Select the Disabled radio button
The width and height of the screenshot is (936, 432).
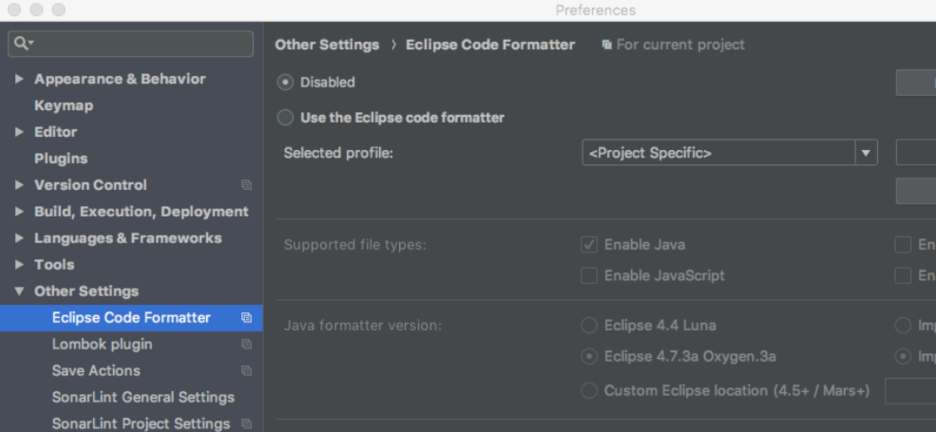(285, 82)
